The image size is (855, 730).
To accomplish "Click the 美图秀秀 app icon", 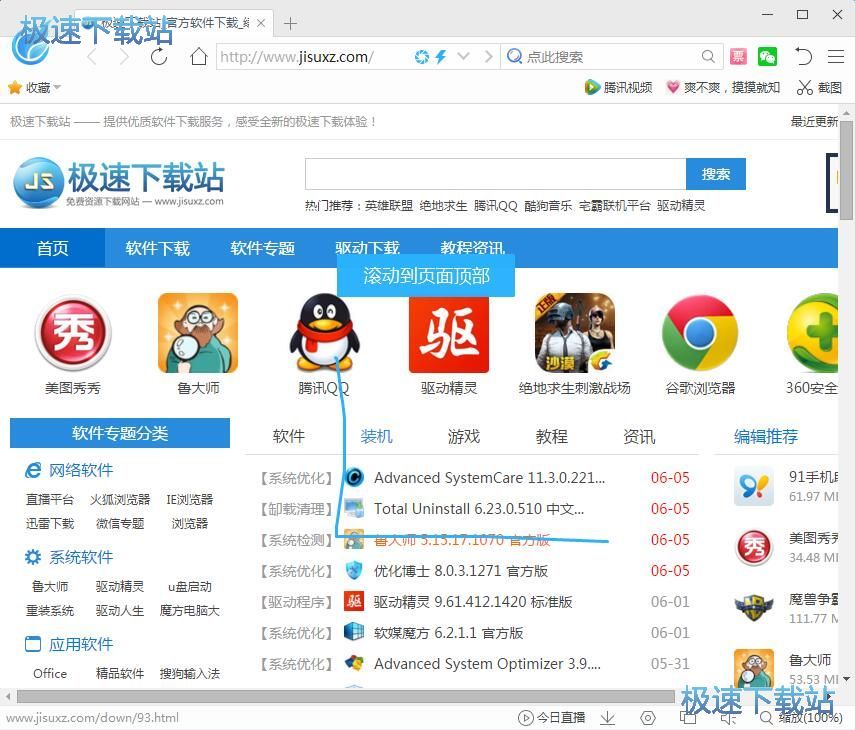I will (x=73, y=333).
